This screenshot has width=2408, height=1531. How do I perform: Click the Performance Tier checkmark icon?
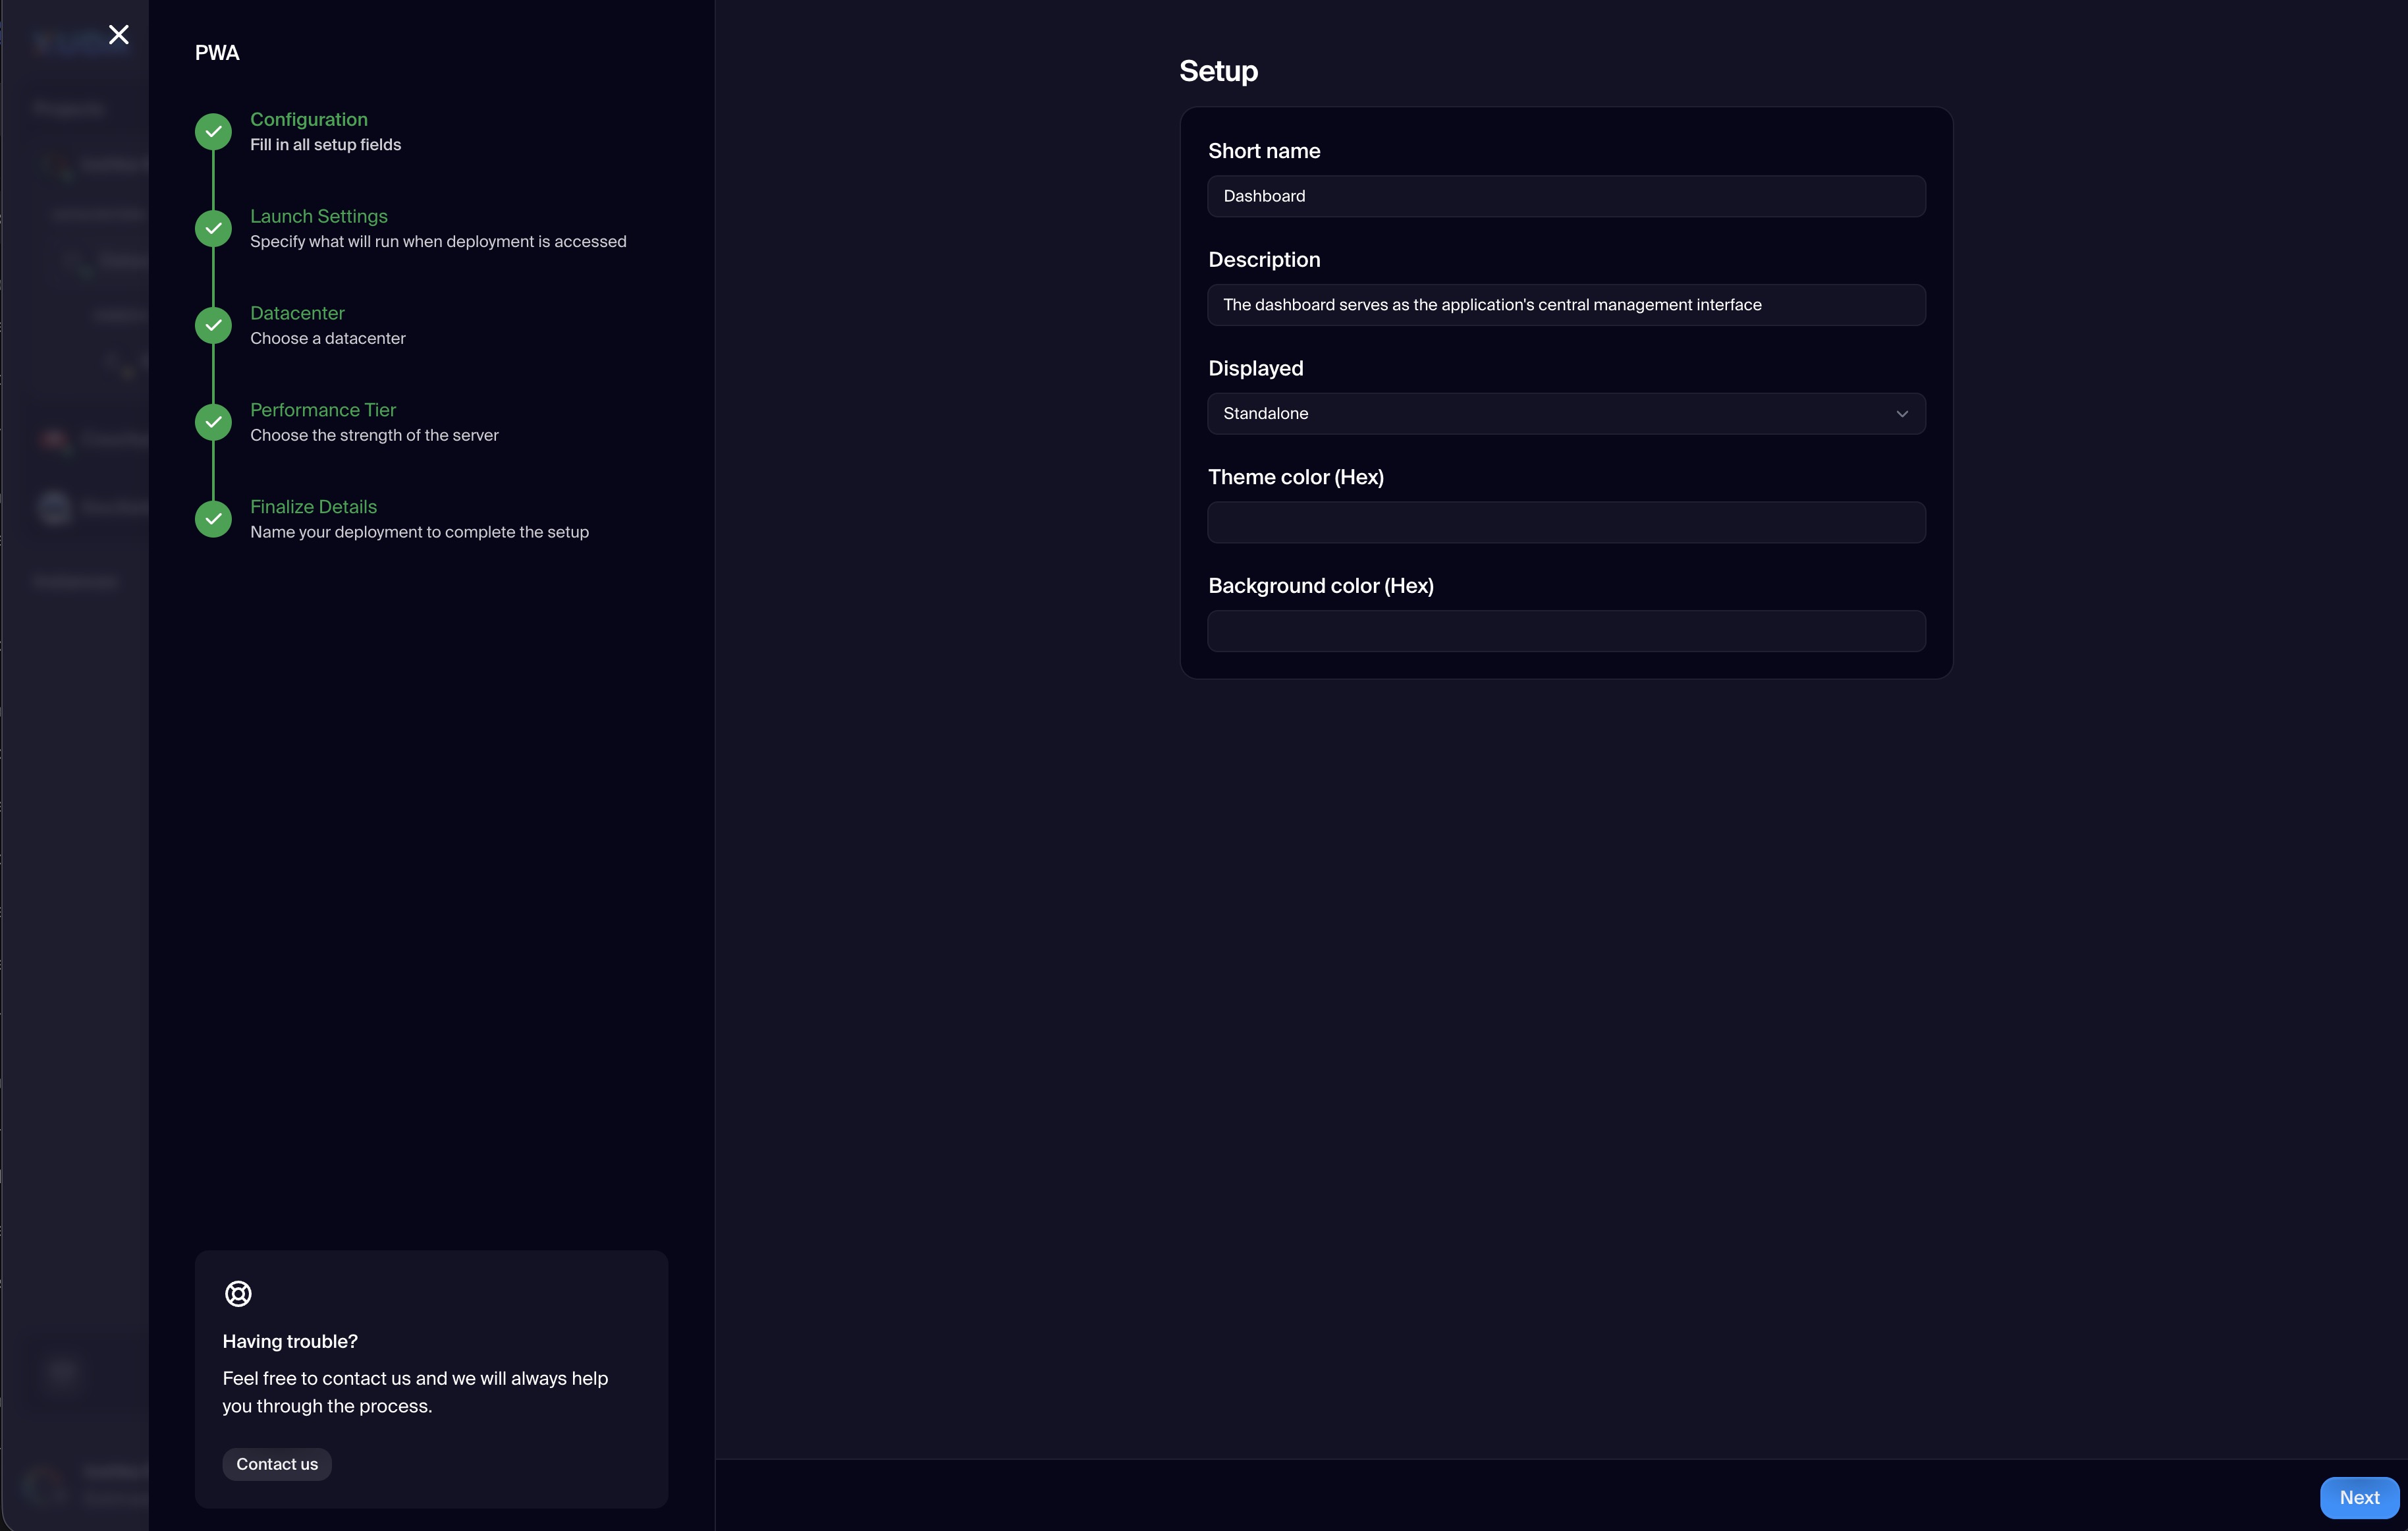coord(213,422)
